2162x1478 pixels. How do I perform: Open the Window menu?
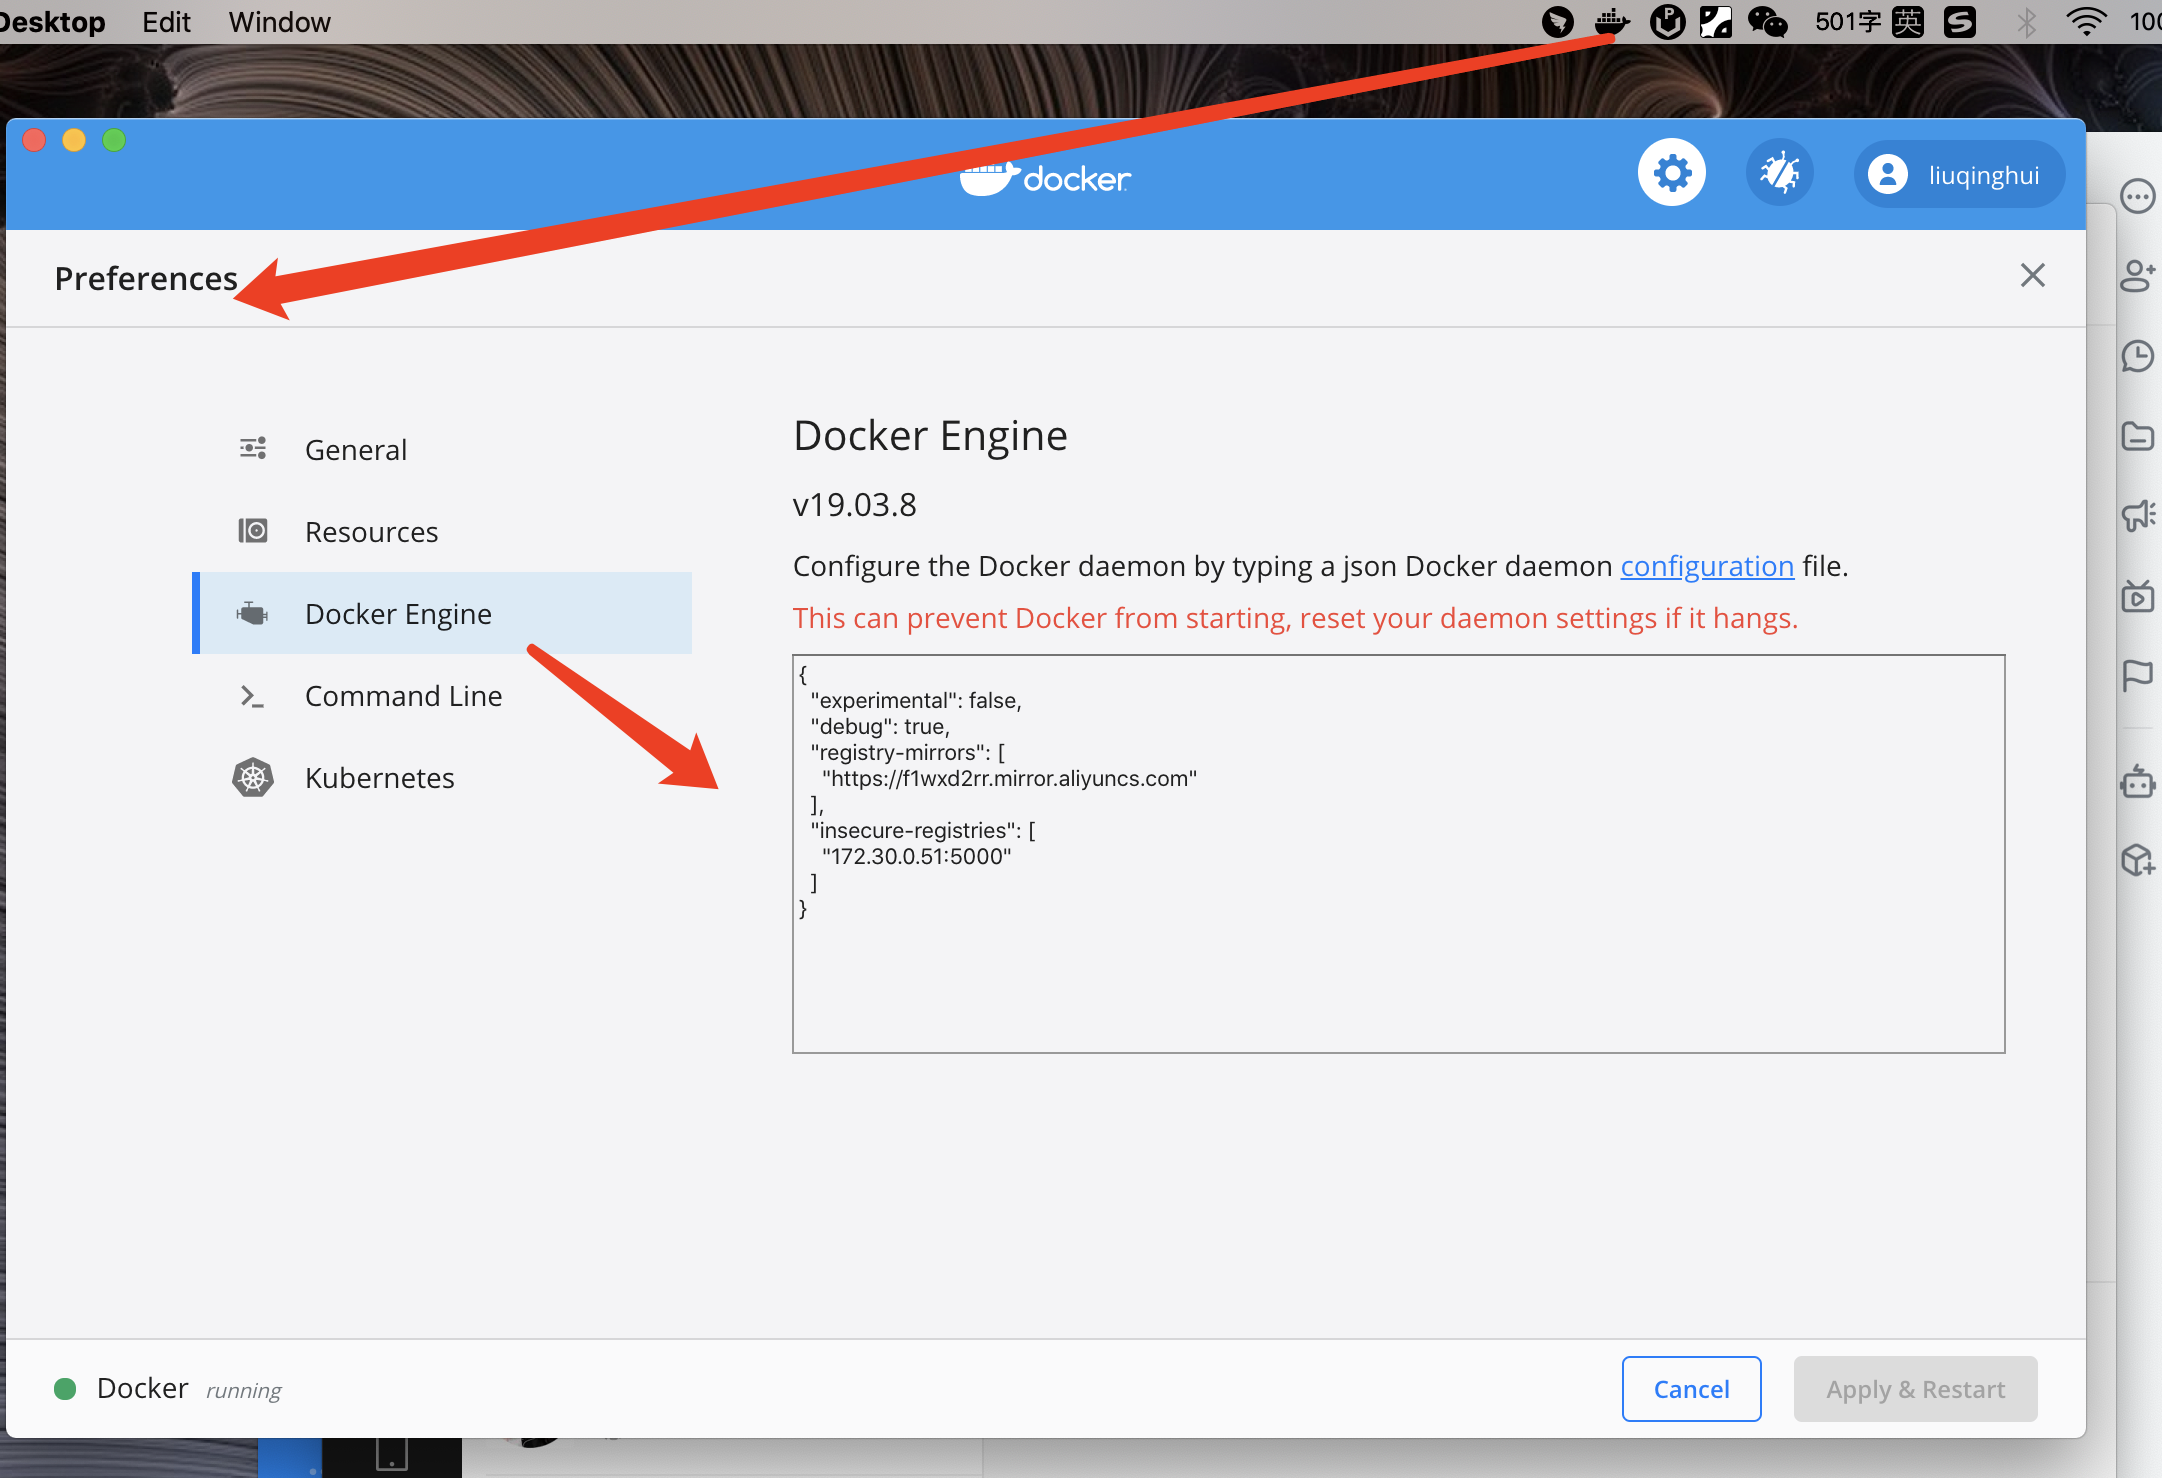tap(279, 22)
